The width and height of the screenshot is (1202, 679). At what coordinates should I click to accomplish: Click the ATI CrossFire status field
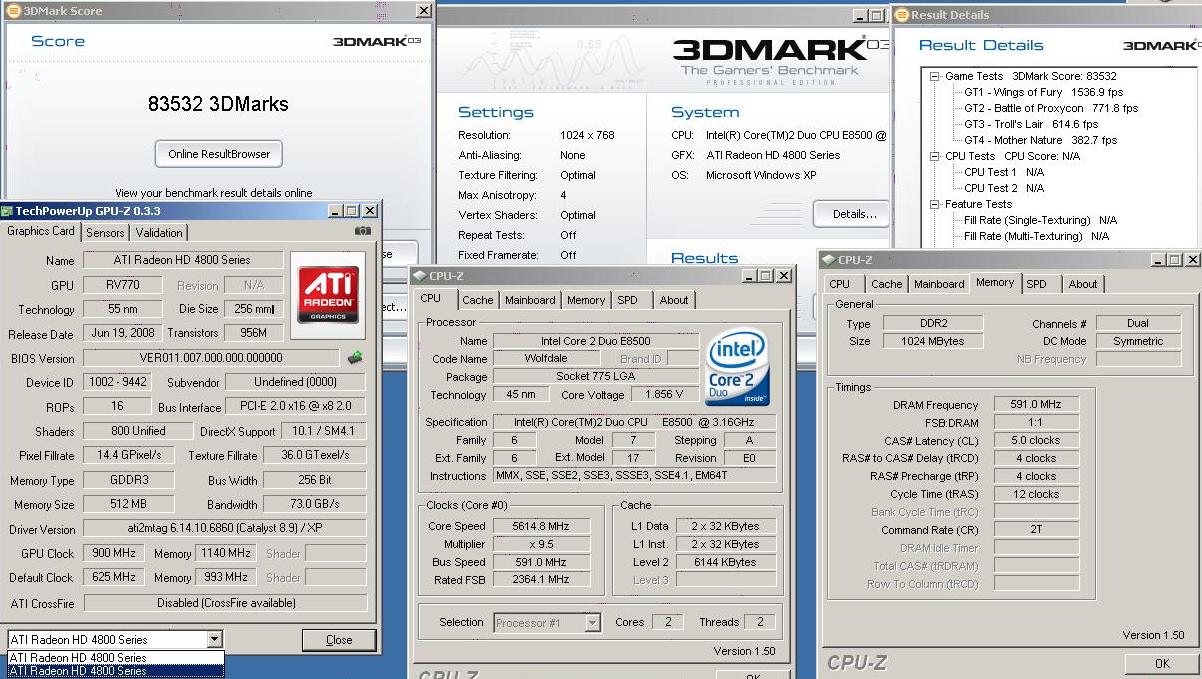click(225, 603)
